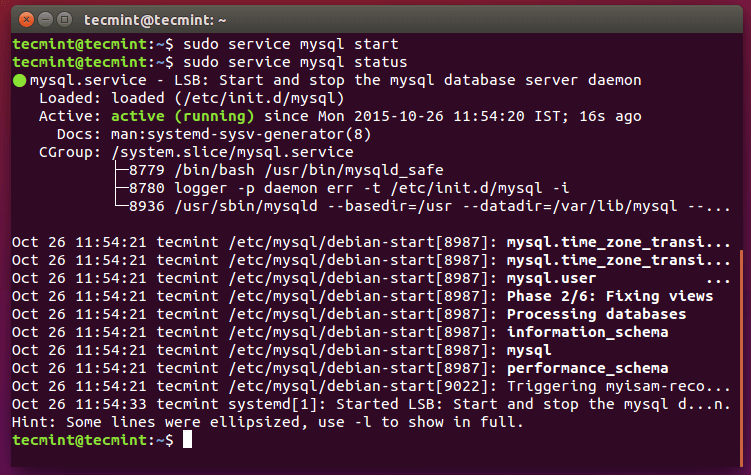Click the terminal title 'tecmint@tecmint: ~'
Screen dimensions: 751x475
point(155,20)
